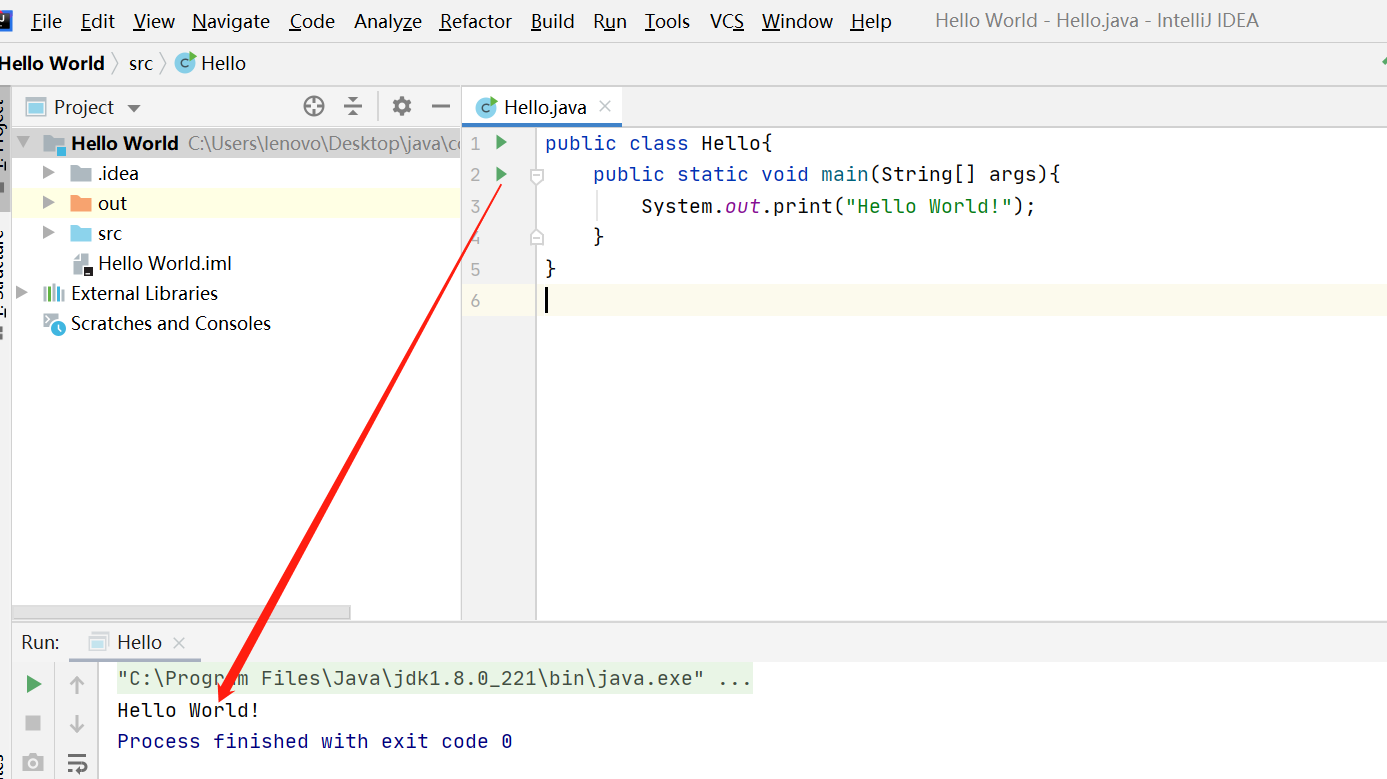1387x779 pixels.
Task: Expand the .idea folder
Action: pyautogui.click(x=48, y=173)
